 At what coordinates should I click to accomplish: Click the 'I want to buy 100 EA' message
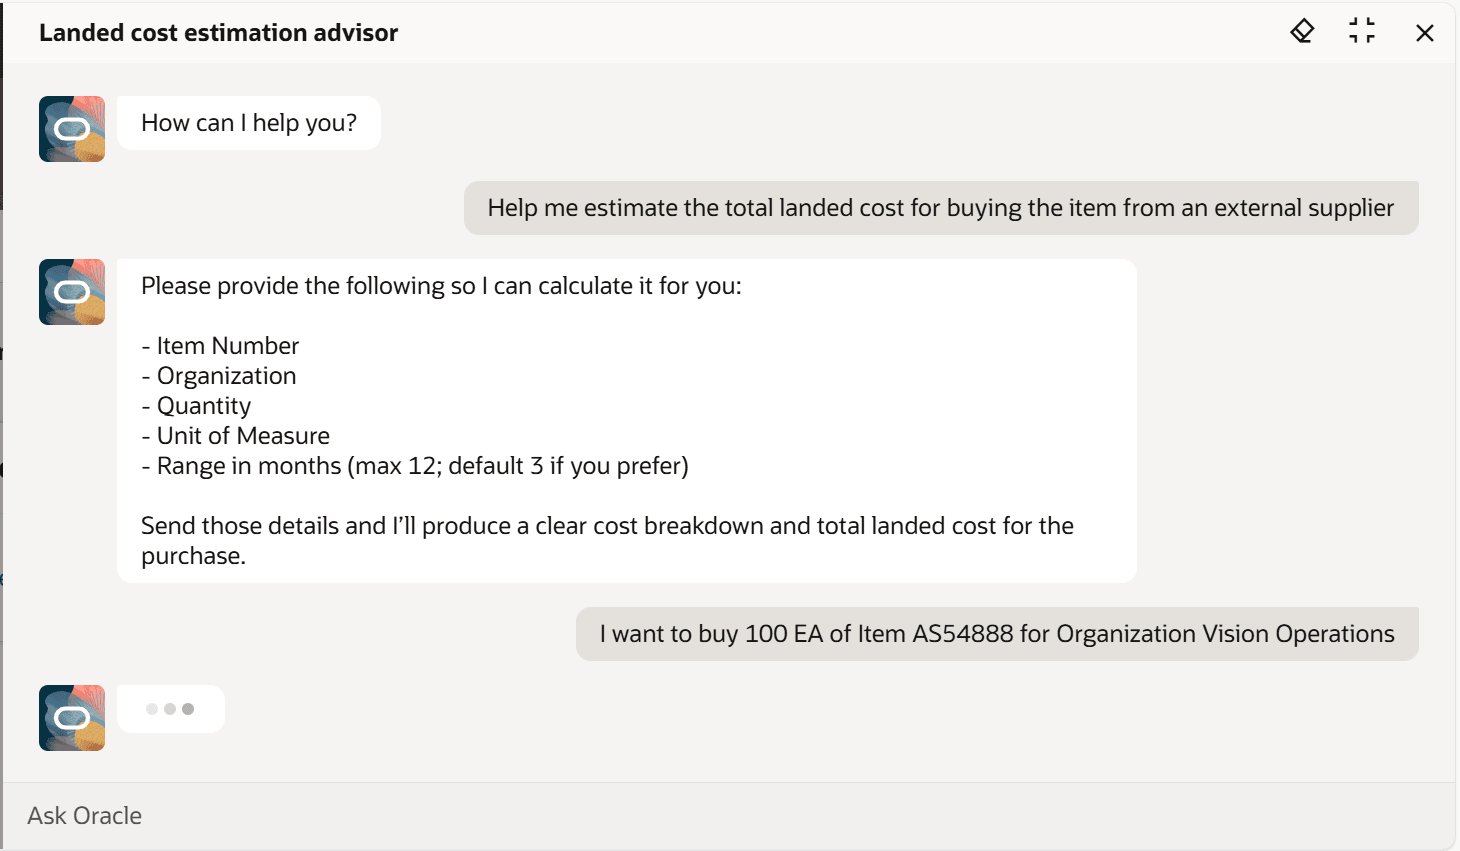point(996,633)
